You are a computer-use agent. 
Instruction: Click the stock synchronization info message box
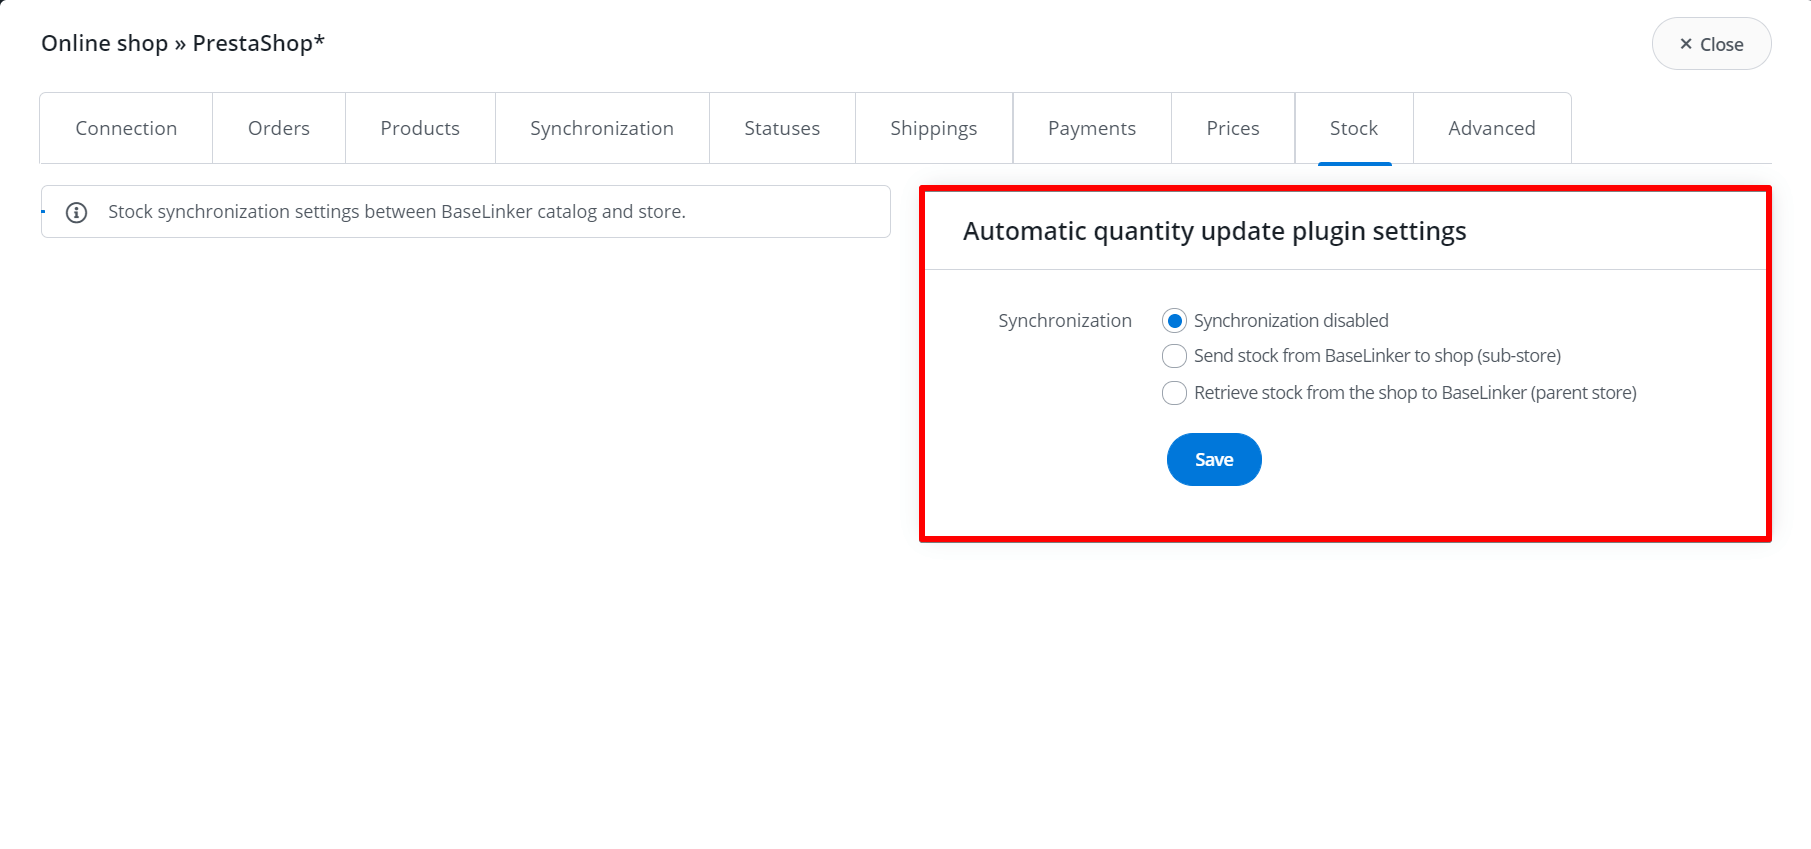(465, 212)
